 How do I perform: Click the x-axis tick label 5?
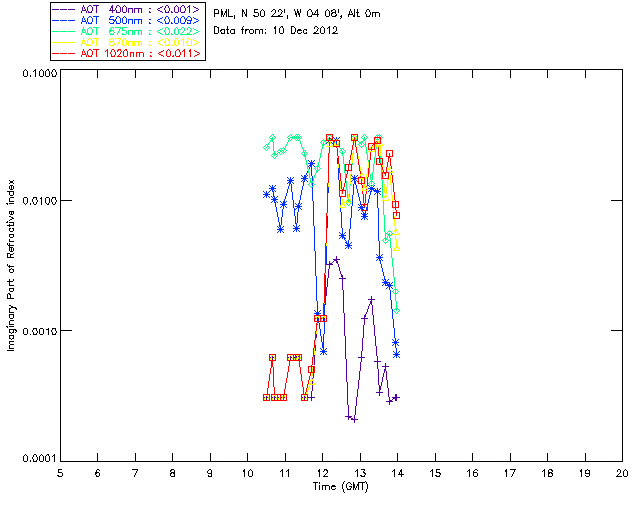click(x=60, y=473)
